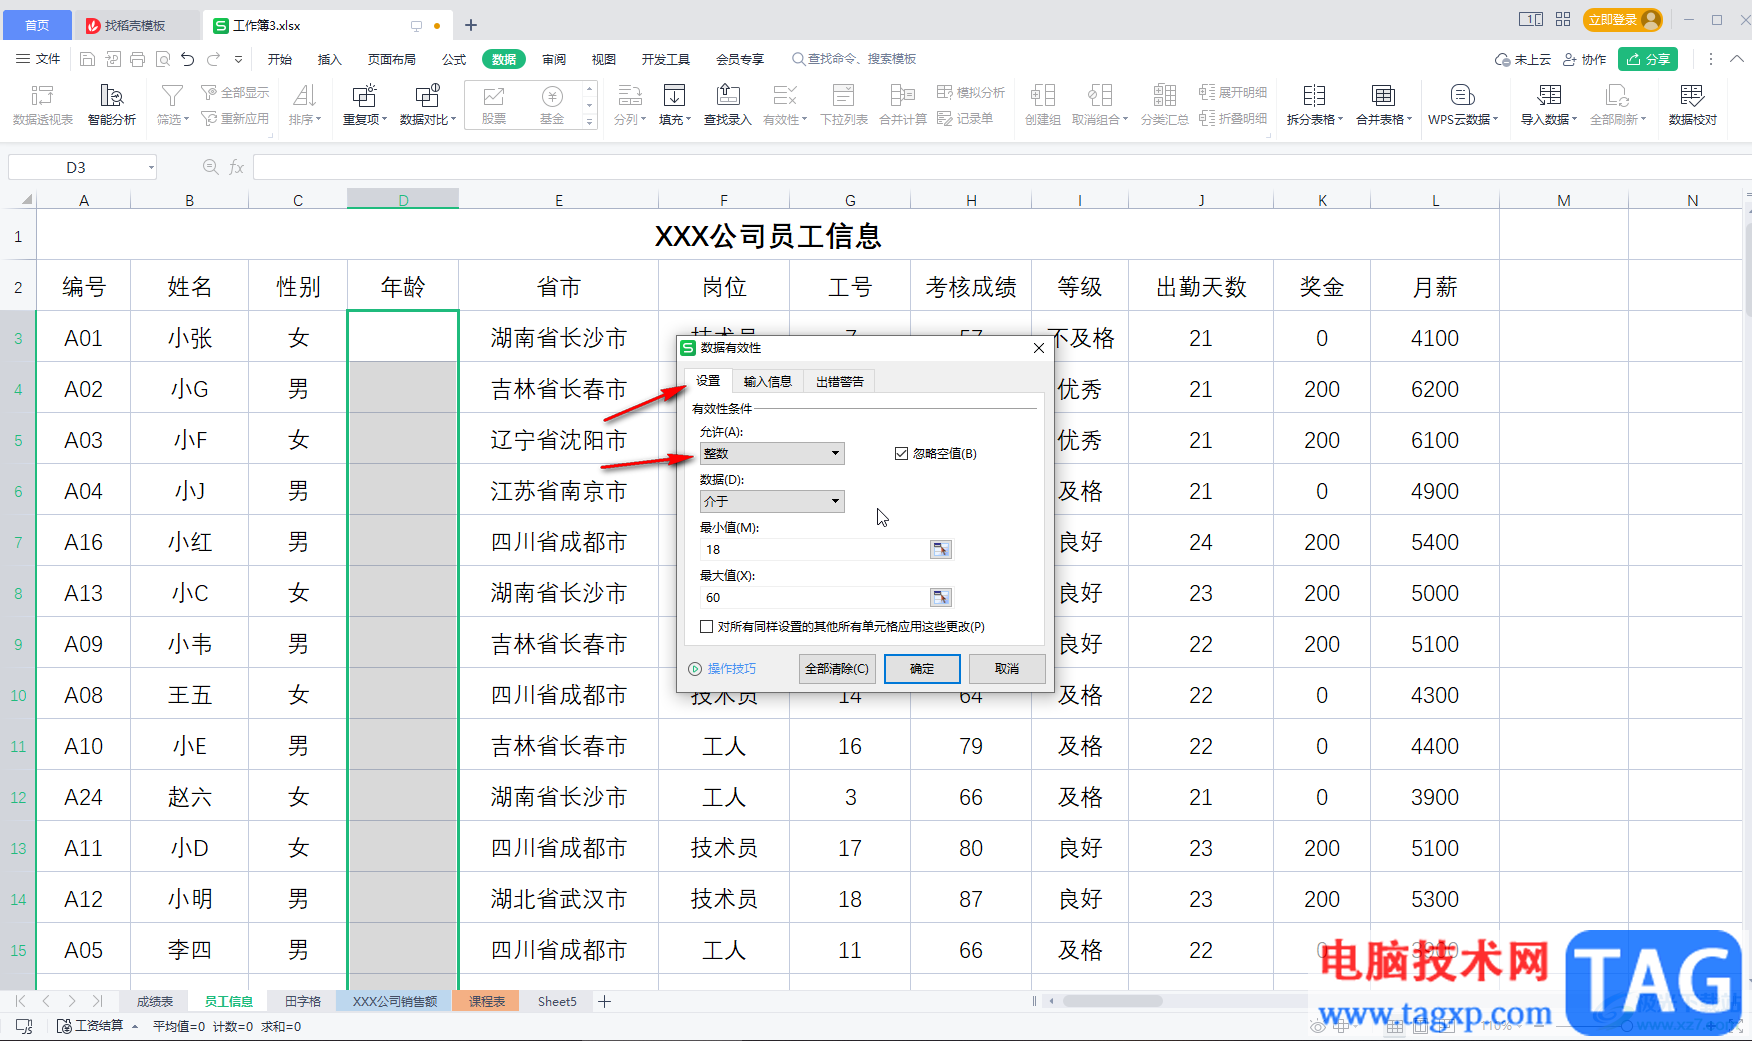Open the 数据 dropdown showing 介于
Image resolution: width=1752 pixels, height=1041 pixels.
point(771,502)
